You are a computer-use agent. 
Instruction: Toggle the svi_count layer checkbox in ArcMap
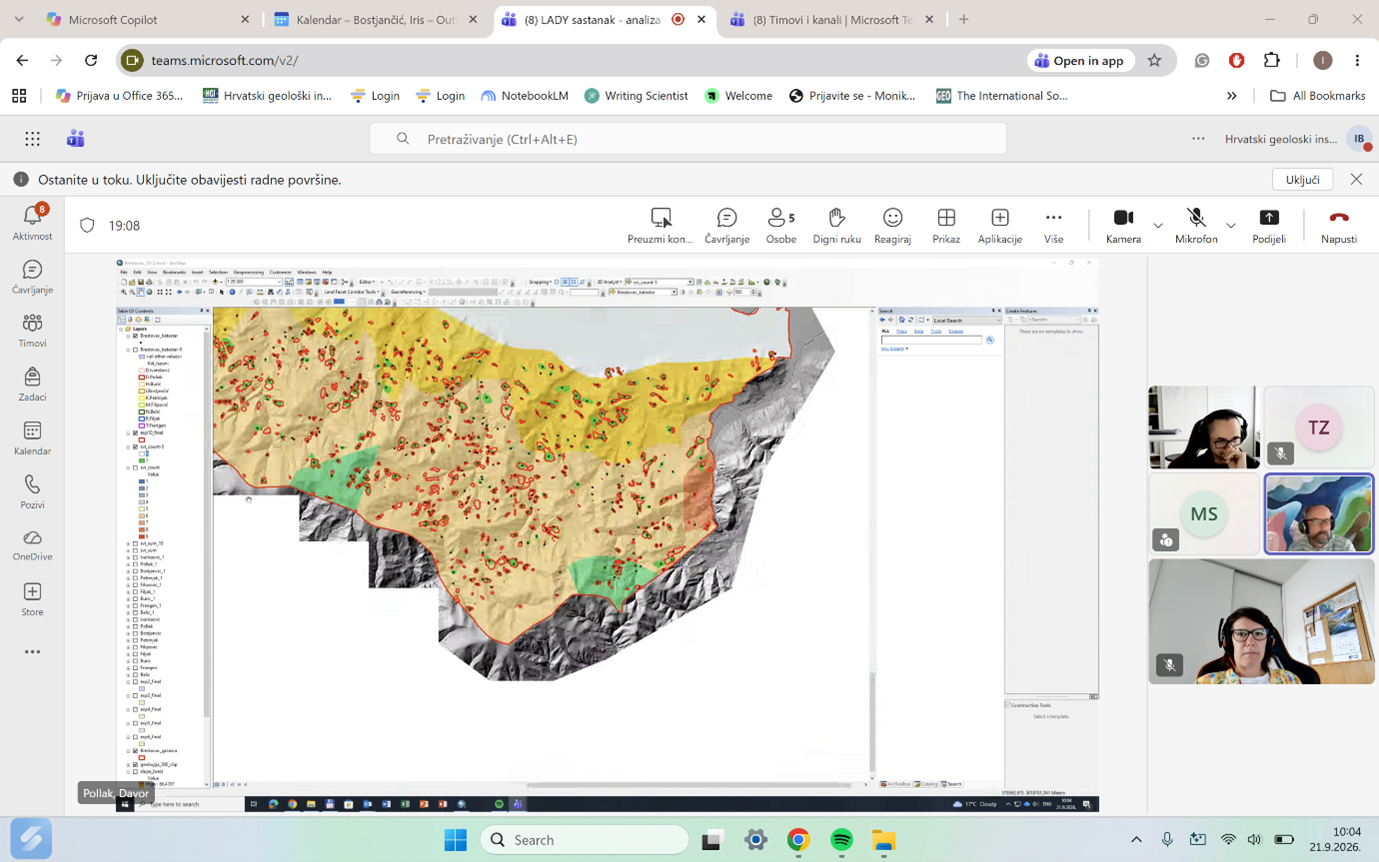pos(135,467)
